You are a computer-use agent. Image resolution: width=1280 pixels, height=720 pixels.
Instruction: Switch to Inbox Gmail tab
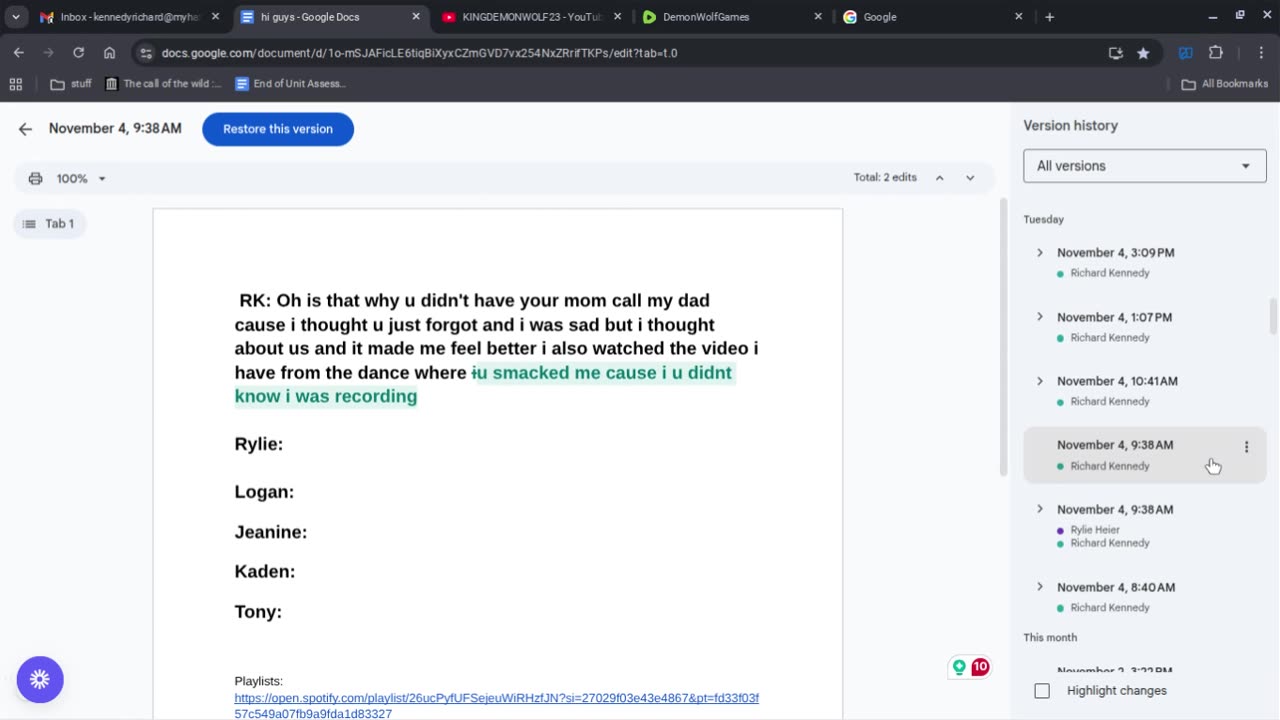[x=127, y=17]
